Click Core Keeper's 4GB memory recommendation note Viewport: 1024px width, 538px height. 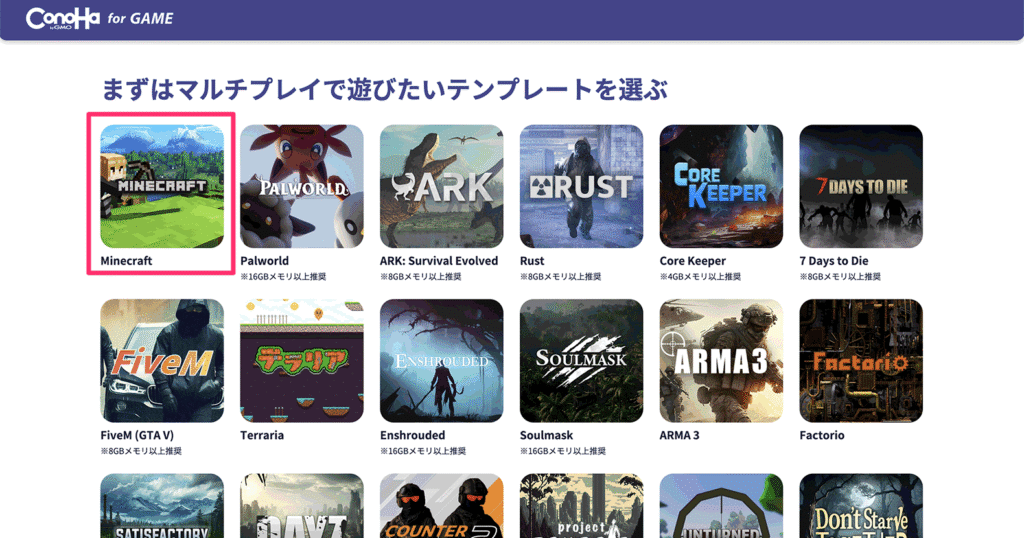(x=700, y=277)
